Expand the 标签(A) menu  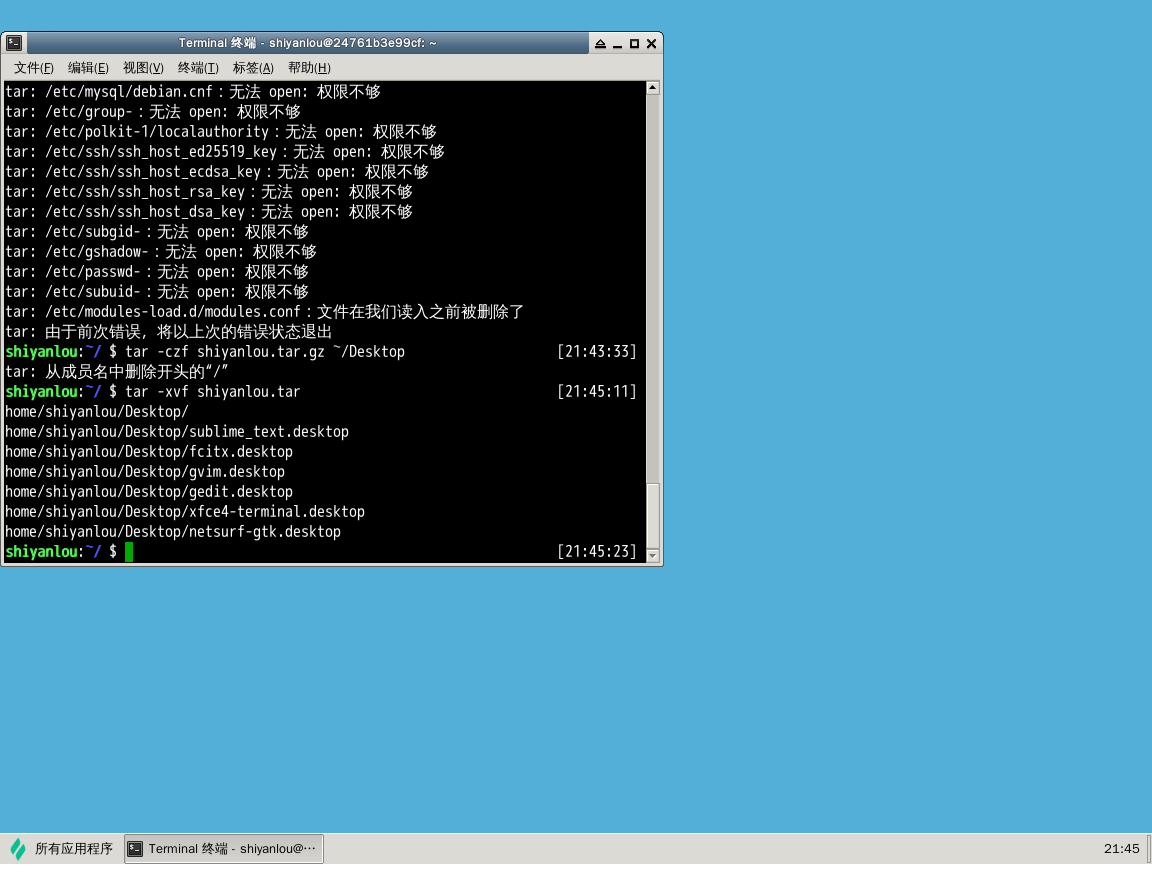pyautogui.click(x=253, y=68)
